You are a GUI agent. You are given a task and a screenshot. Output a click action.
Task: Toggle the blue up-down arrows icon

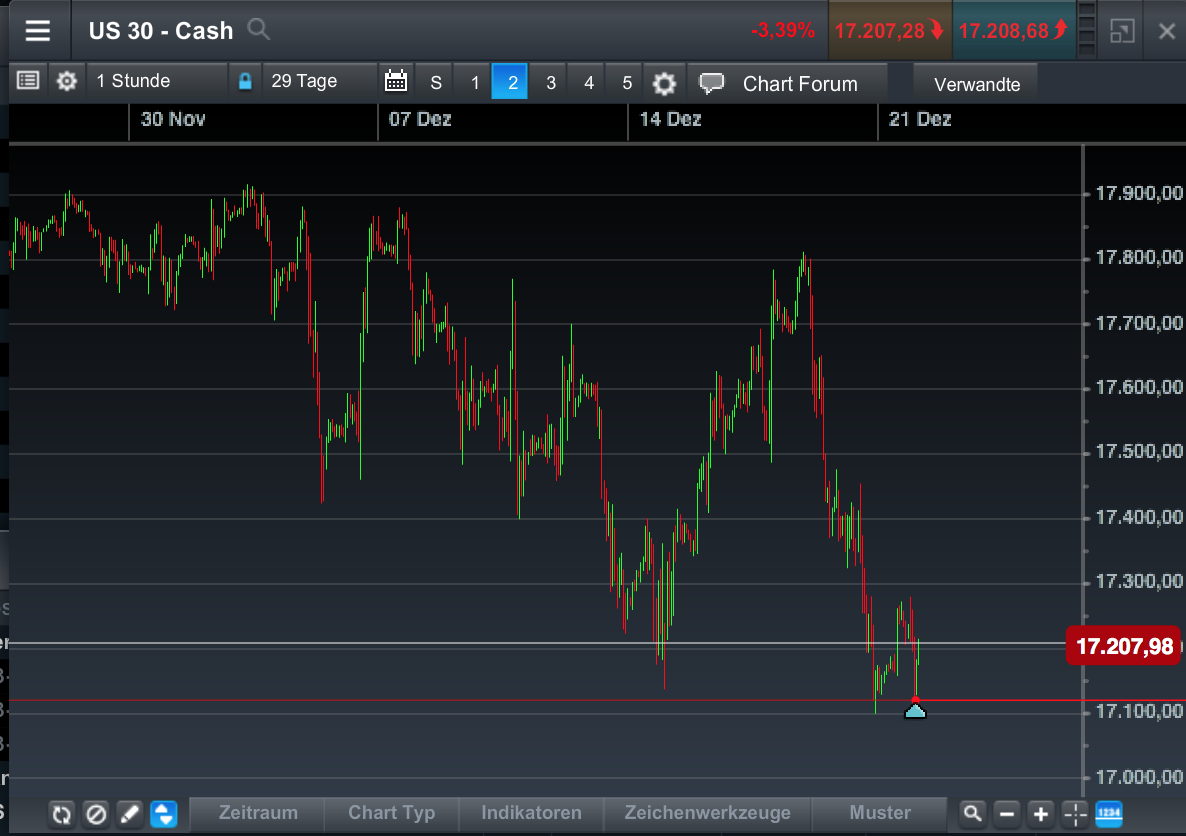[163, 814]
